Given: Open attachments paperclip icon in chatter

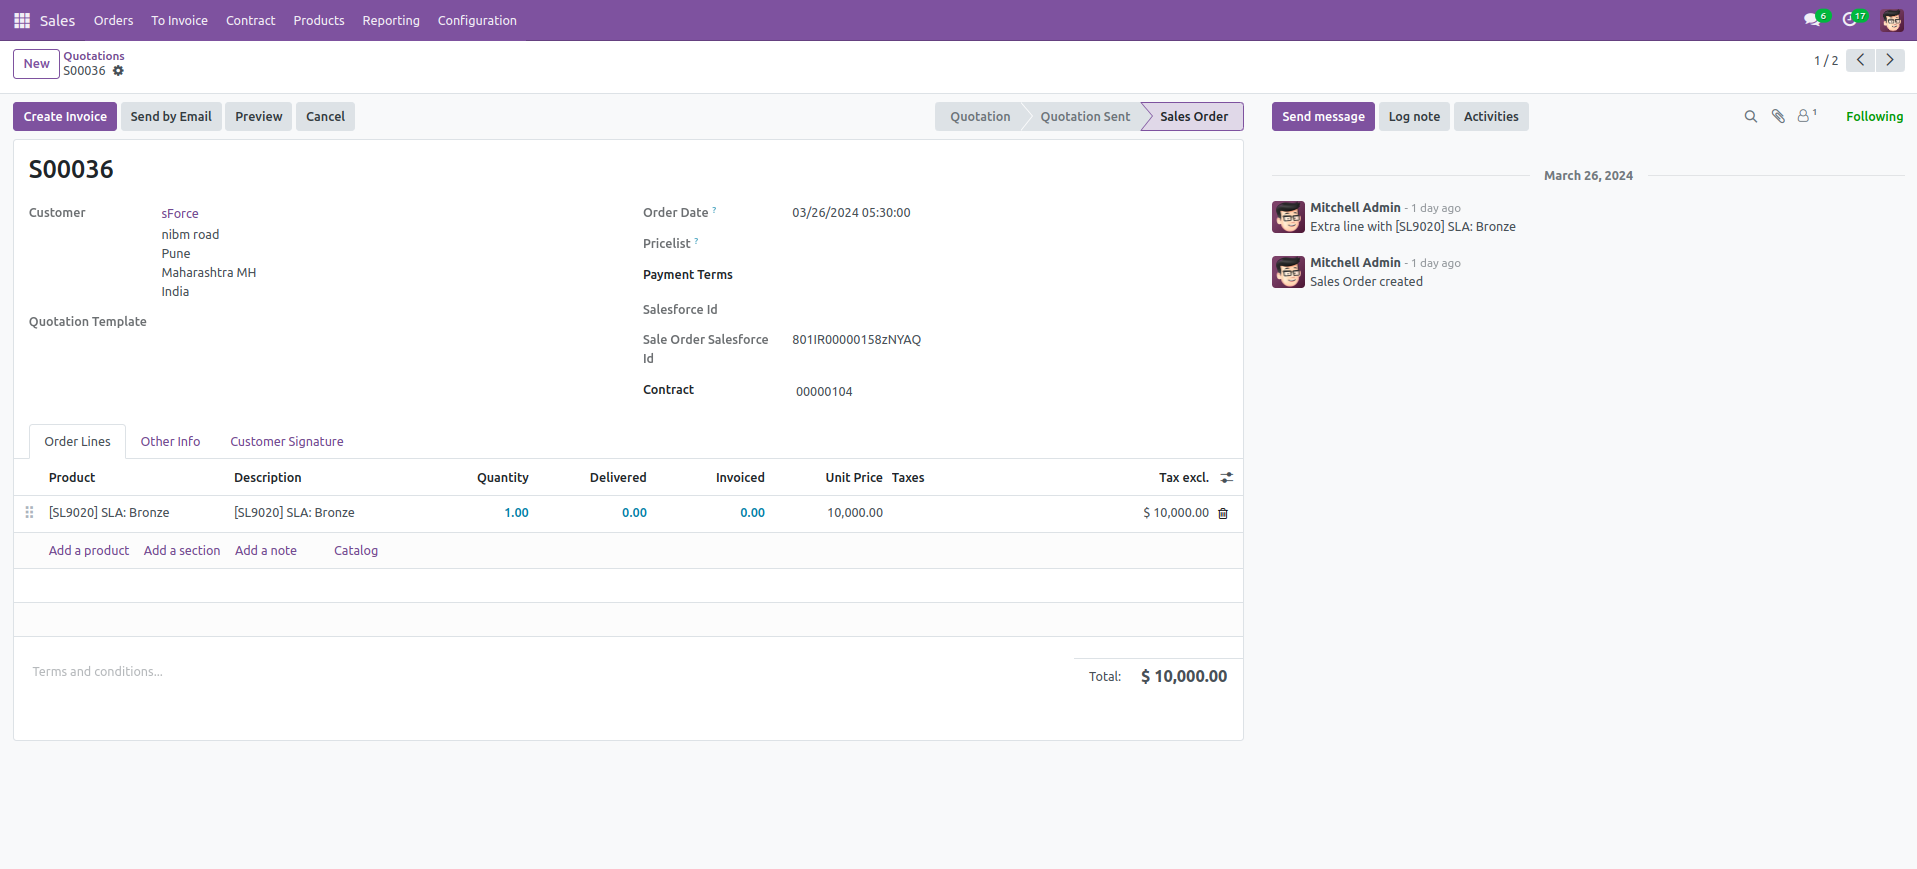Looking at the screenshot, I should pos(1778,117).
